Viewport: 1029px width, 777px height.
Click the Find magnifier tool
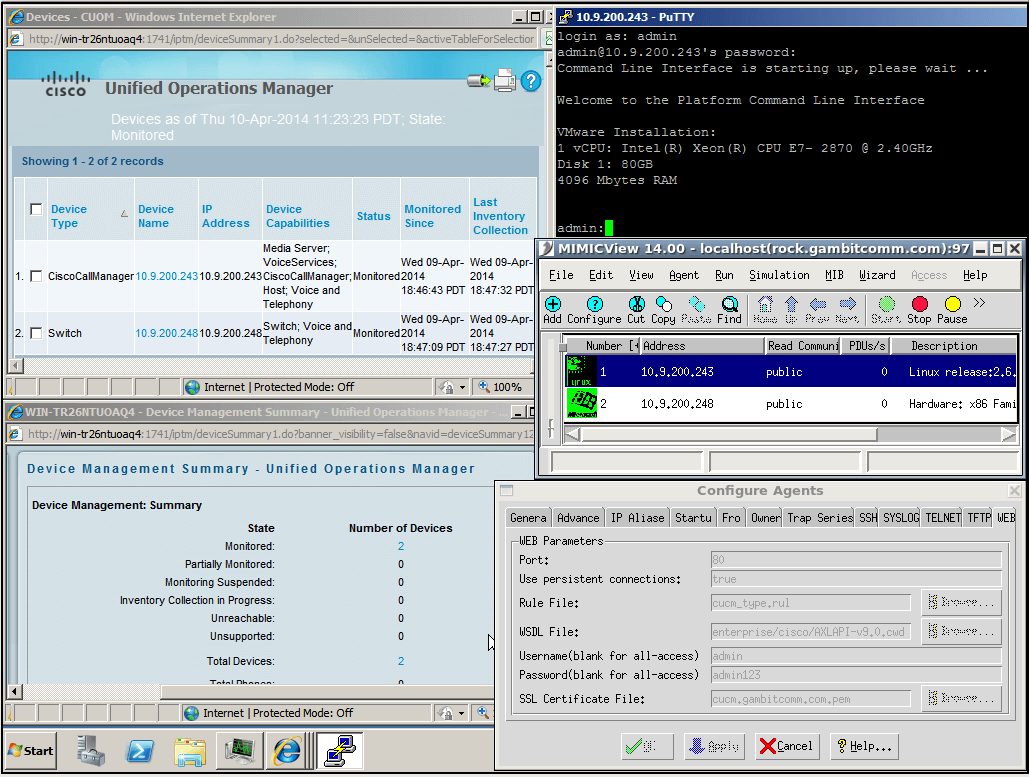click(x=730, y=304)
